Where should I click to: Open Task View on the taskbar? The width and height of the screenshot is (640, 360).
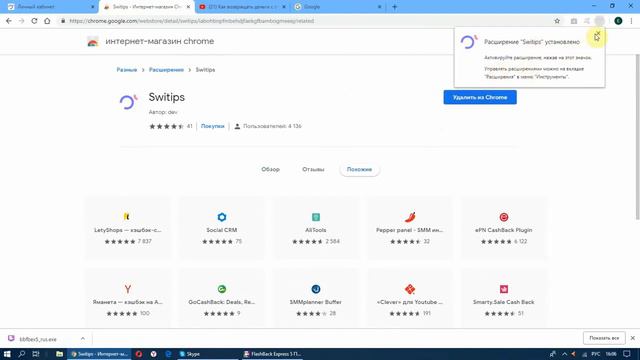[x=36, y=354]
